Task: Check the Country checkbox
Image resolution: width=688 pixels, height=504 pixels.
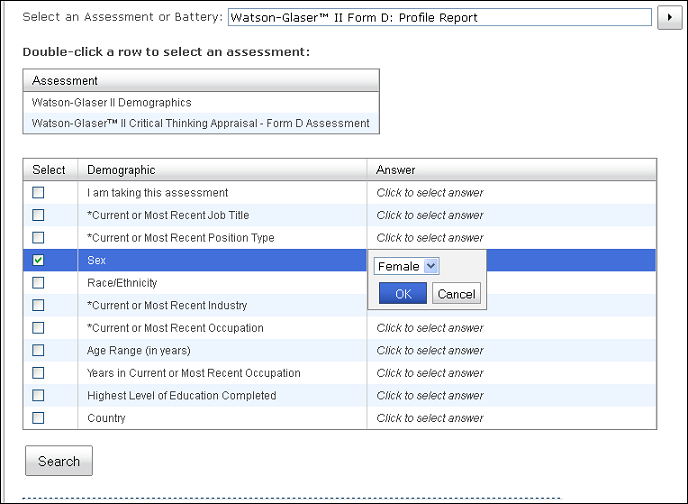Action: [x=38, y=418]
